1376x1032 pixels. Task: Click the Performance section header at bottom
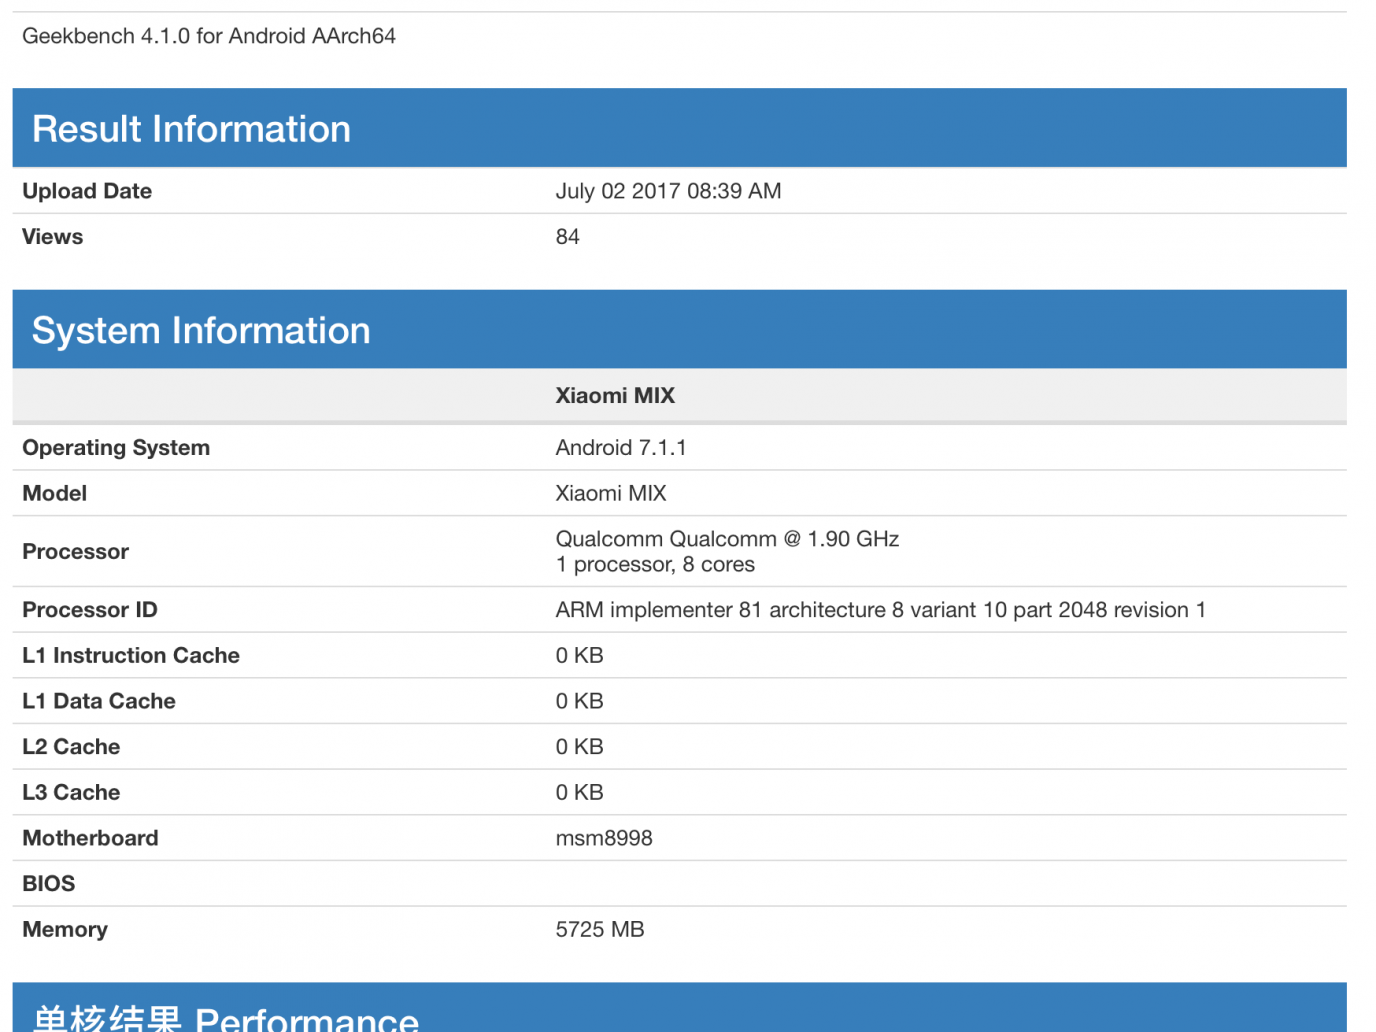pyautogui.click(x=225, y=1016)
